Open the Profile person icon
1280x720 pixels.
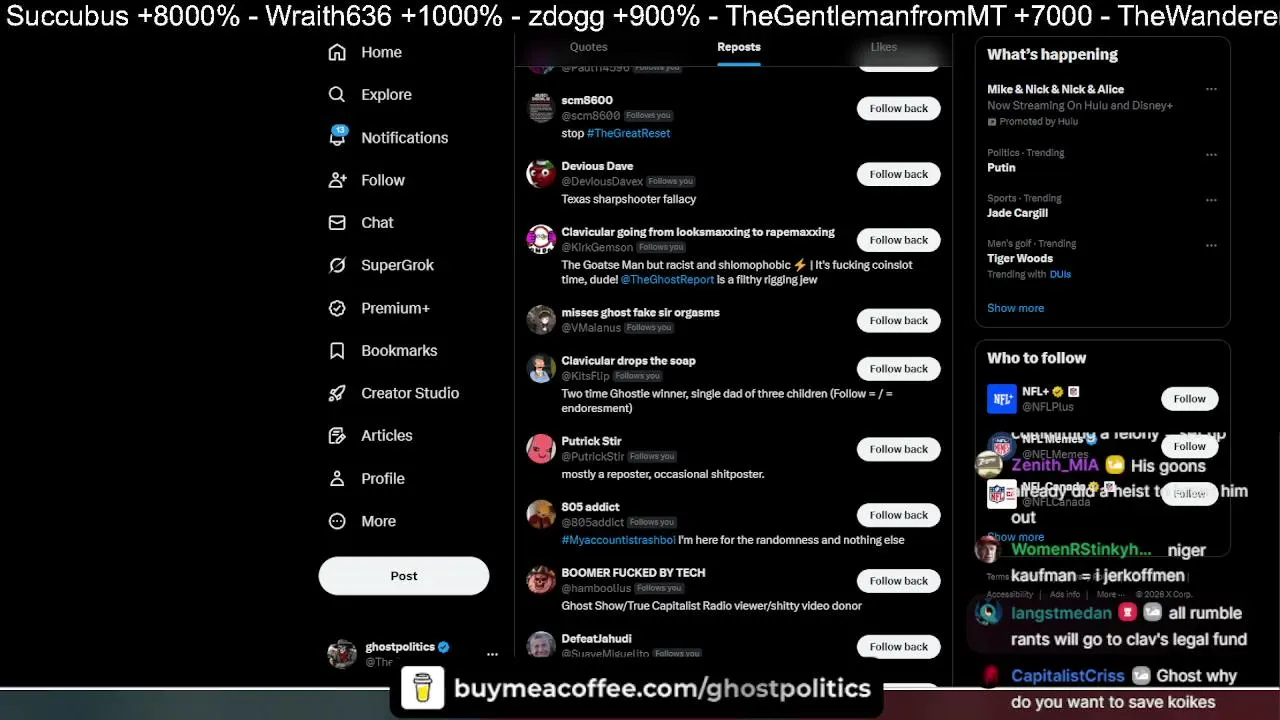(337, 478)
